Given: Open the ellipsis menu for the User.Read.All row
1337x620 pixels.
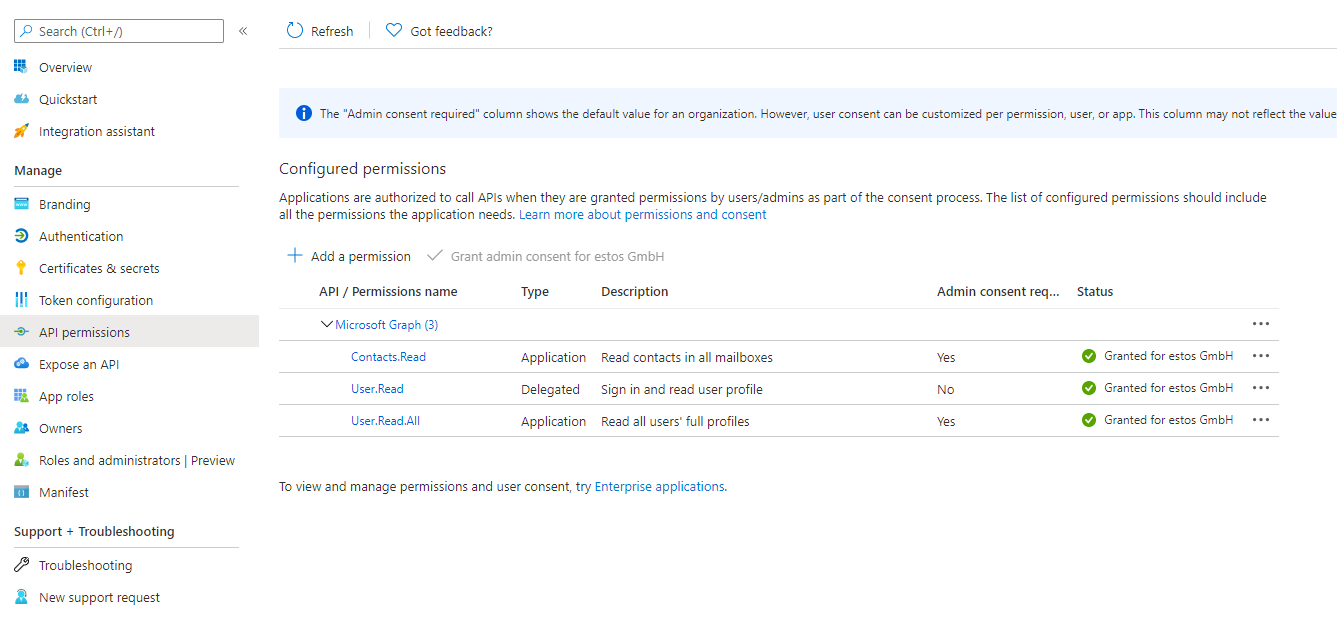Looking at the screenshot, I should click(x=1260, y=420).
